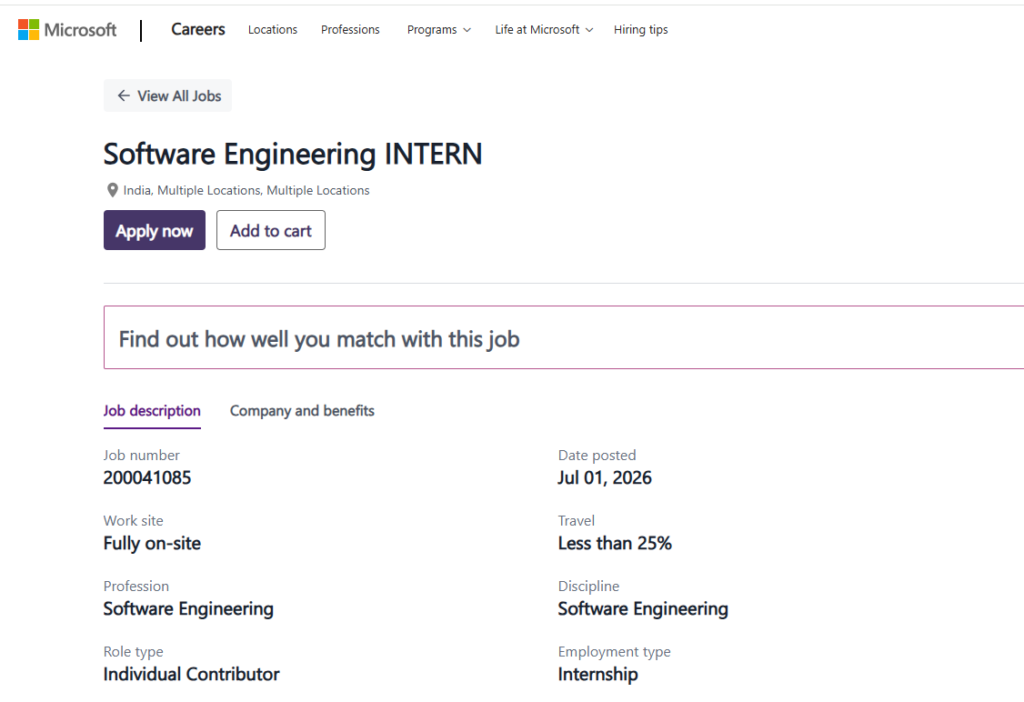Select the Job description tab
The width and height of the screenshot is (1024, 702).
152,411
